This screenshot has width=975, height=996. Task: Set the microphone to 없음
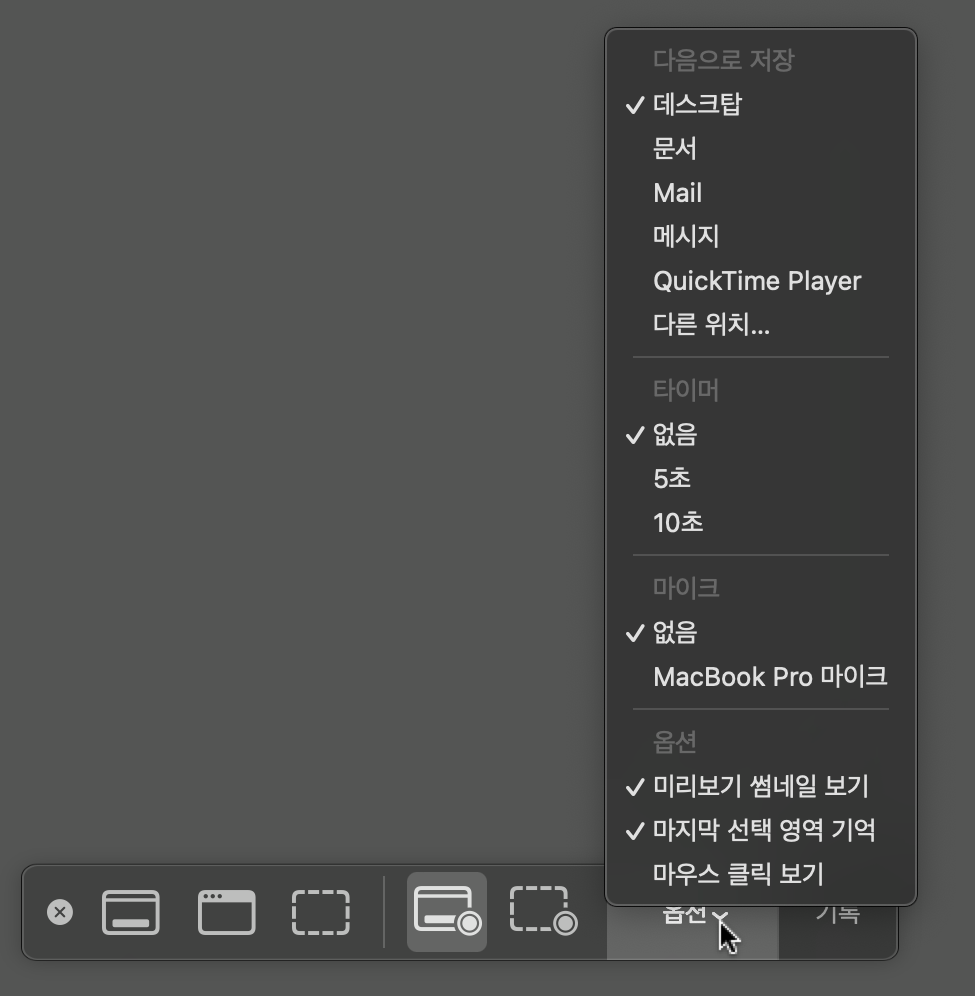[761, 633]
